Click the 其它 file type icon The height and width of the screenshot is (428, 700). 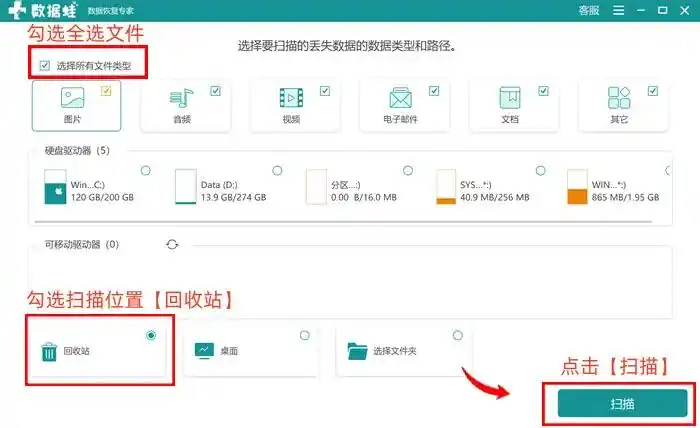tap(619, 98)
